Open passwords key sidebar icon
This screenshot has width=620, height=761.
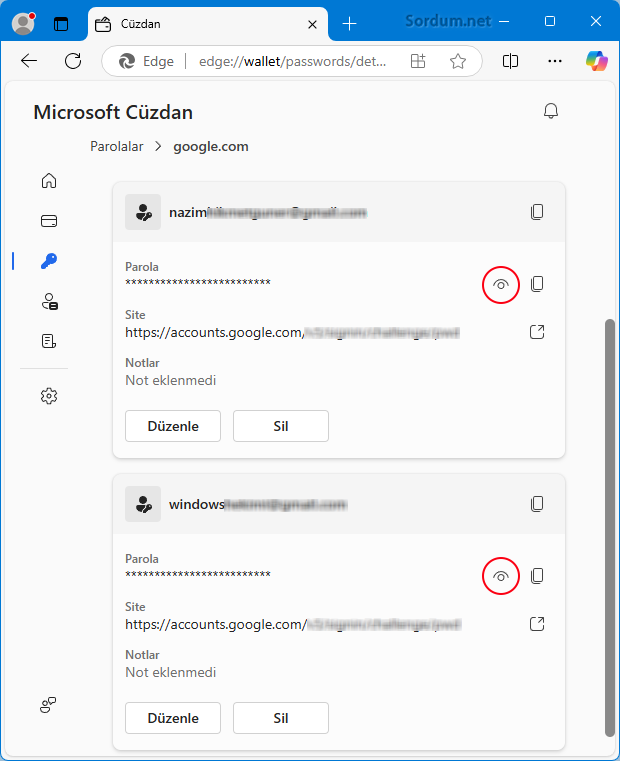(49, 261)
